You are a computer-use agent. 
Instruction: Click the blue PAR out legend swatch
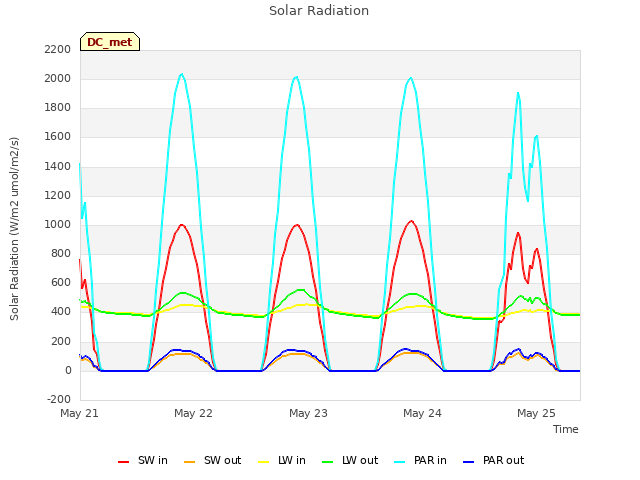pyautogui.click(x=469, y=461)
